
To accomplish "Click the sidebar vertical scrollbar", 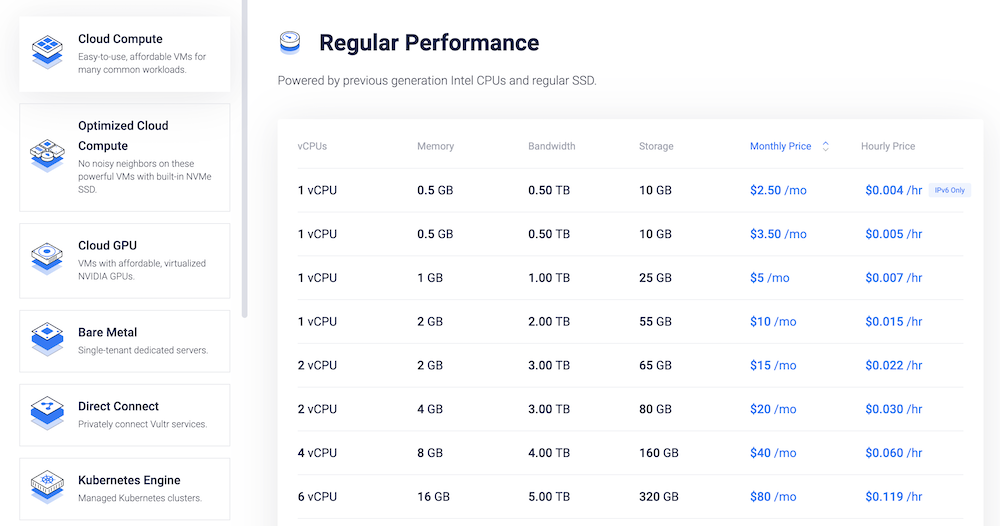I will coord(245,160).
